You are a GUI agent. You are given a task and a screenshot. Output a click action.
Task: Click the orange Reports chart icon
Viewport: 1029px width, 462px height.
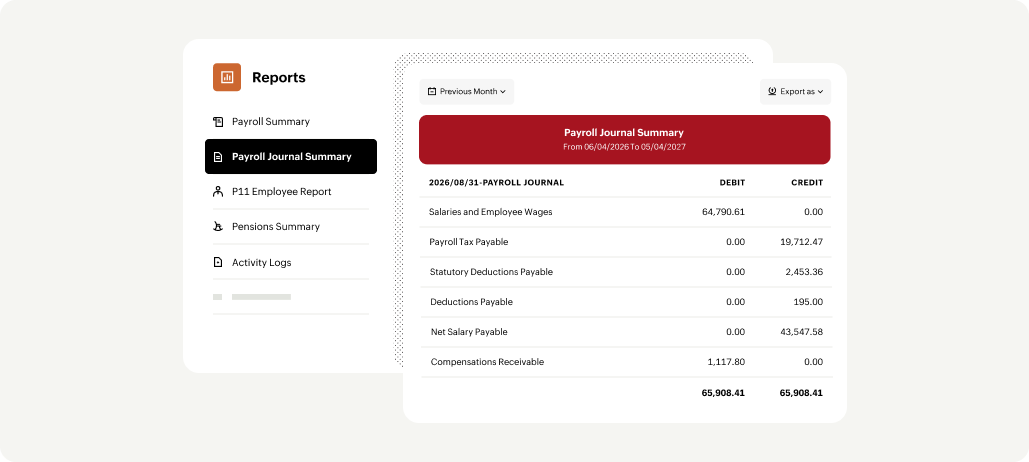coord(227,77)
